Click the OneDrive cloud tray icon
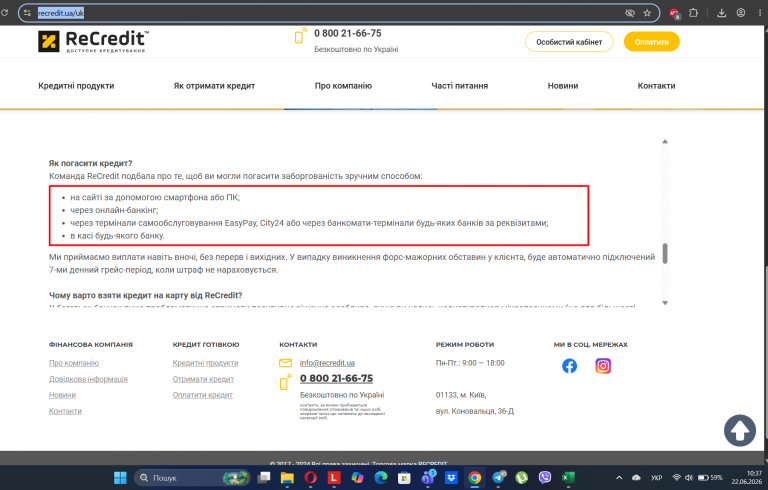 (x=636, y=478)
